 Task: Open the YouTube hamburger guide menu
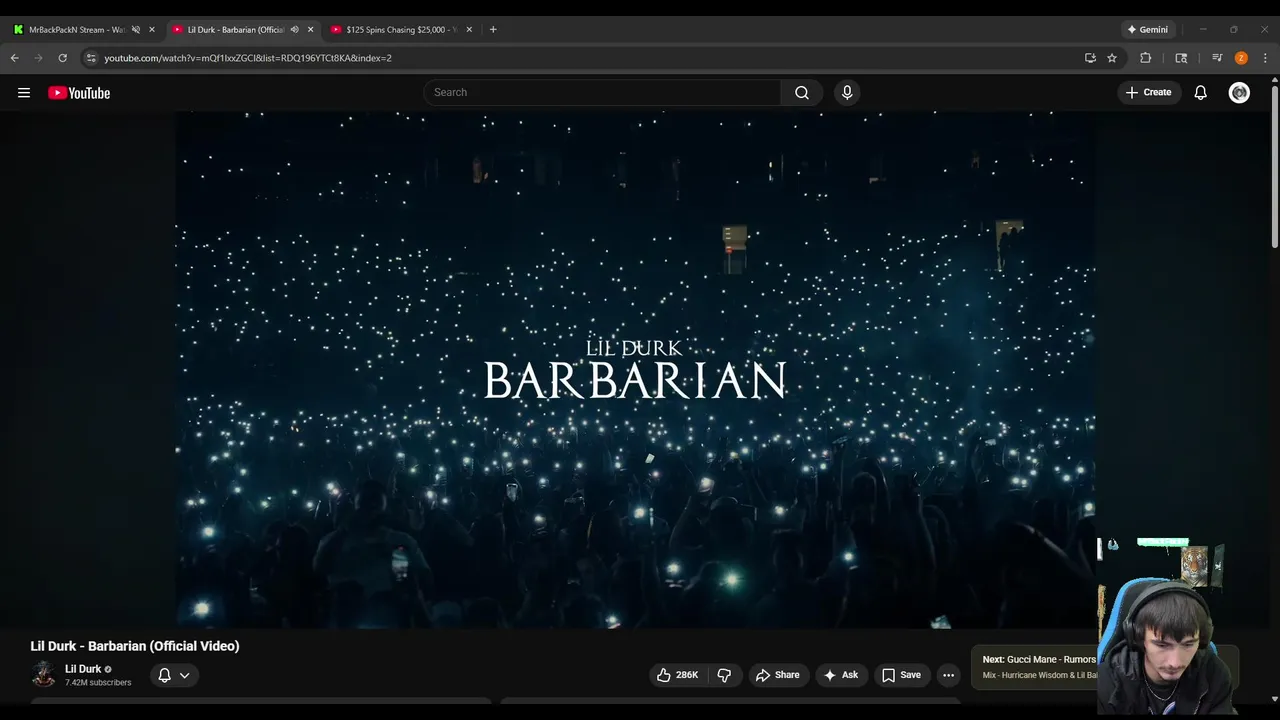click(x=24, y=93)
